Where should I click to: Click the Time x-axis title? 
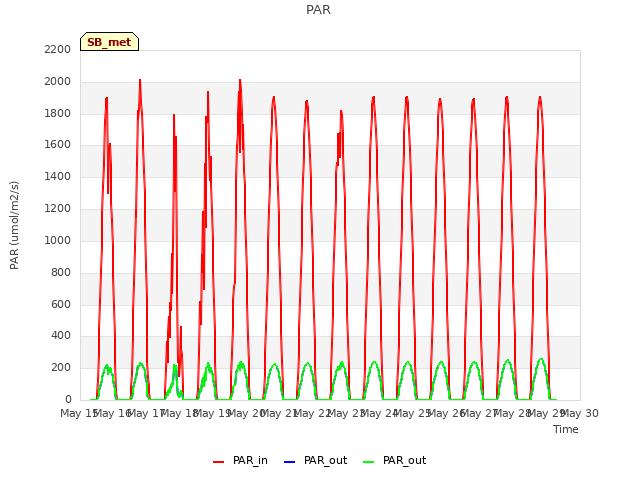pos(565,429)
